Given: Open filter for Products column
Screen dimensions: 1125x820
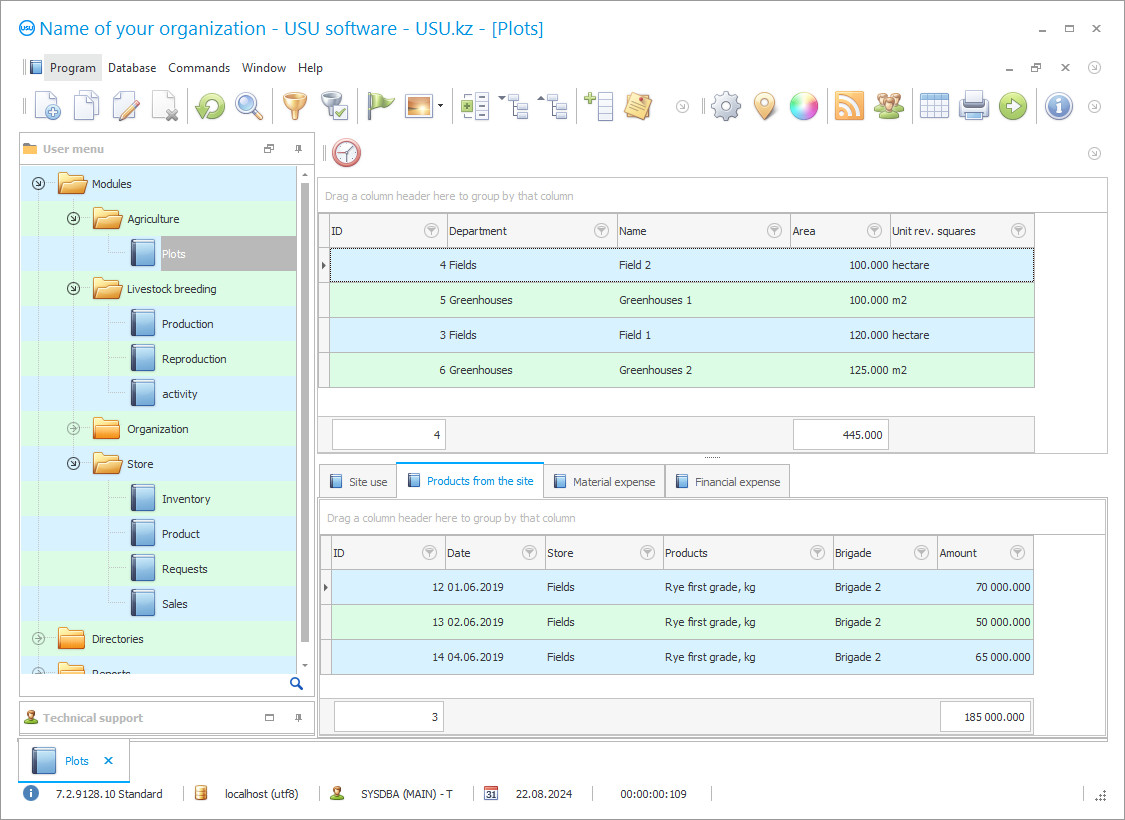Looking at the screenshot, I should coord(817,552).
